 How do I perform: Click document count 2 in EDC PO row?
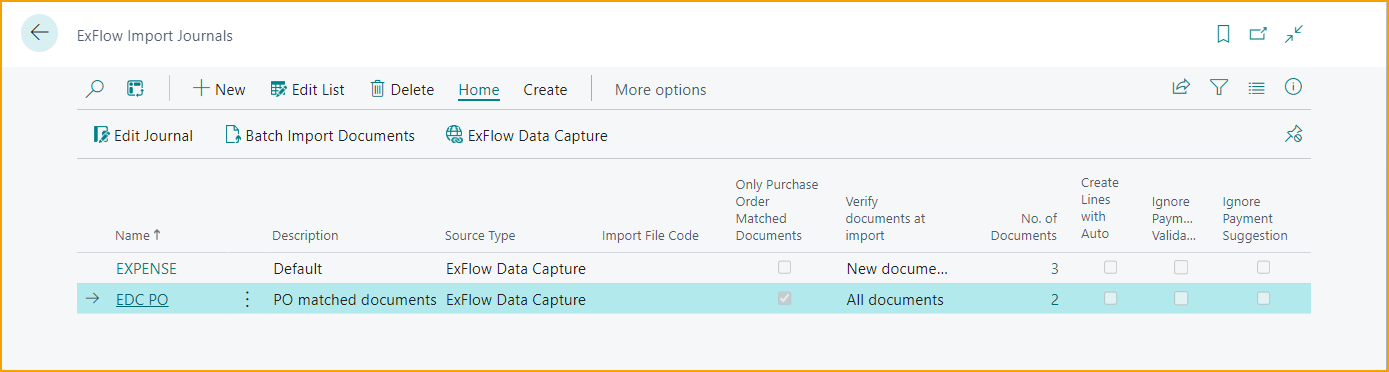1054,299
